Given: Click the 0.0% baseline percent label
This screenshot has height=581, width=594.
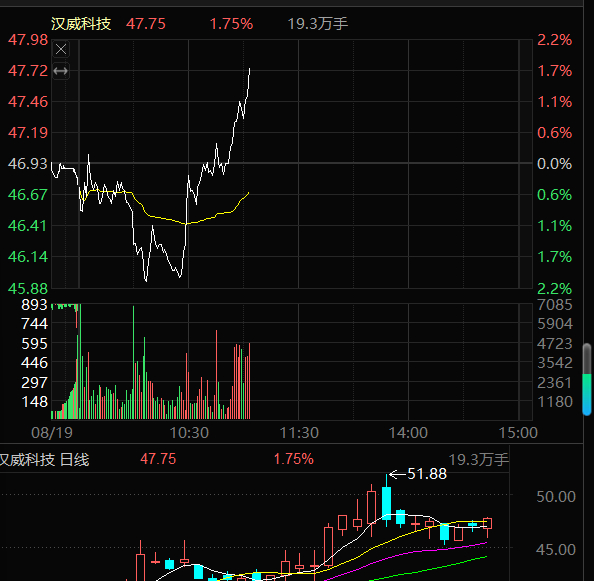Looking at the screenshot, I should tap(554, 164).
